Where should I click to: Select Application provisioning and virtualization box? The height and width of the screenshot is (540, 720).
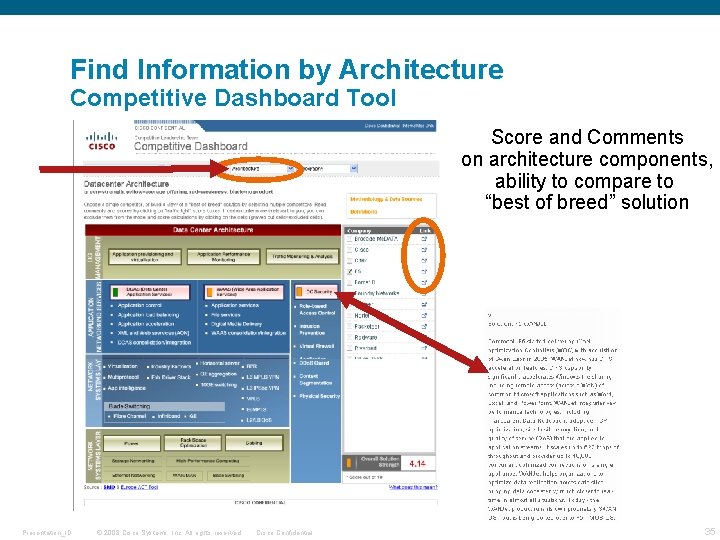point(145,257)
